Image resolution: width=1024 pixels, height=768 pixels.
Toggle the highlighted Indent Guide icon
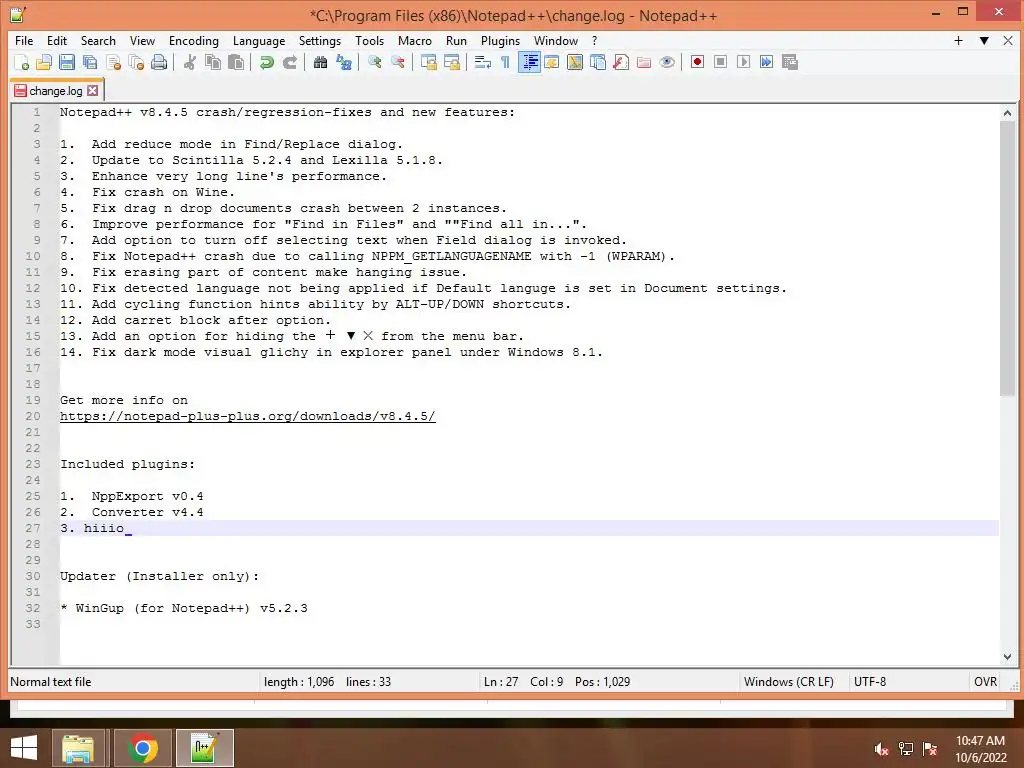click(529, 62)
